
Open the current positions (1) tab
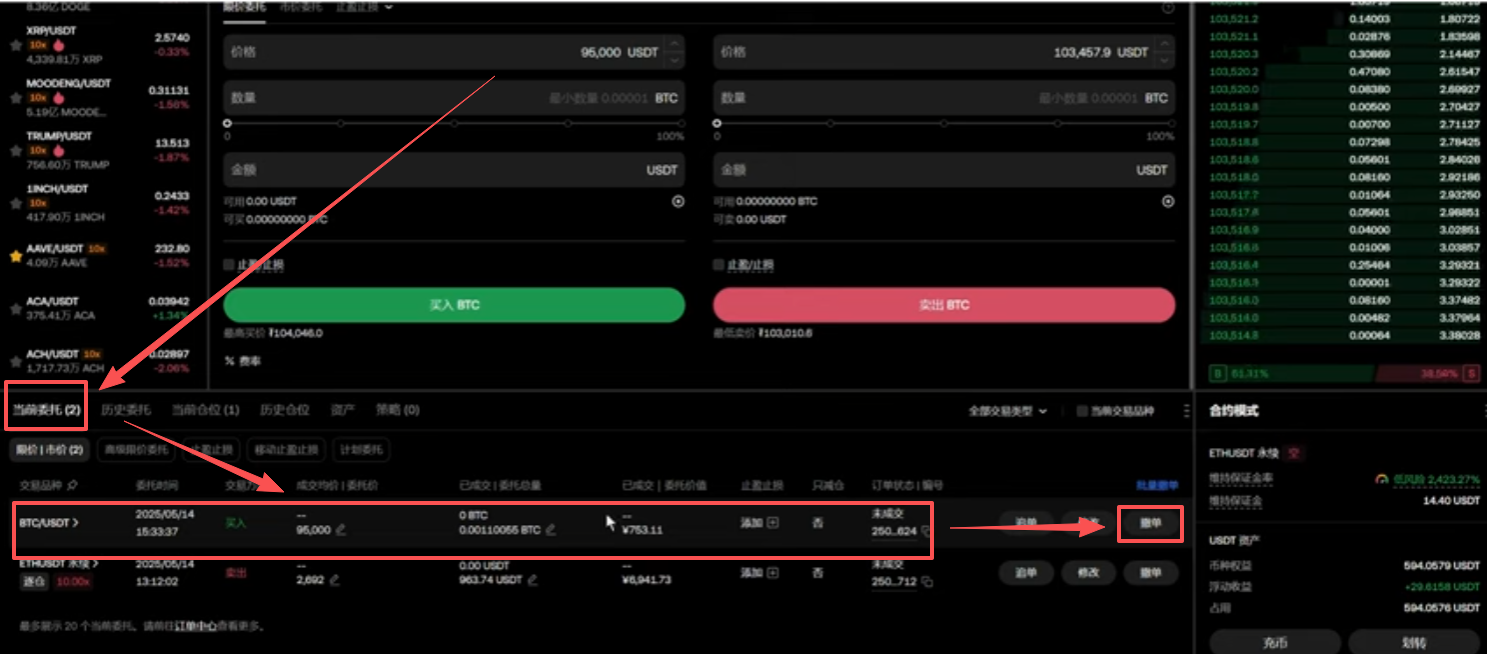tap(206, 410)
